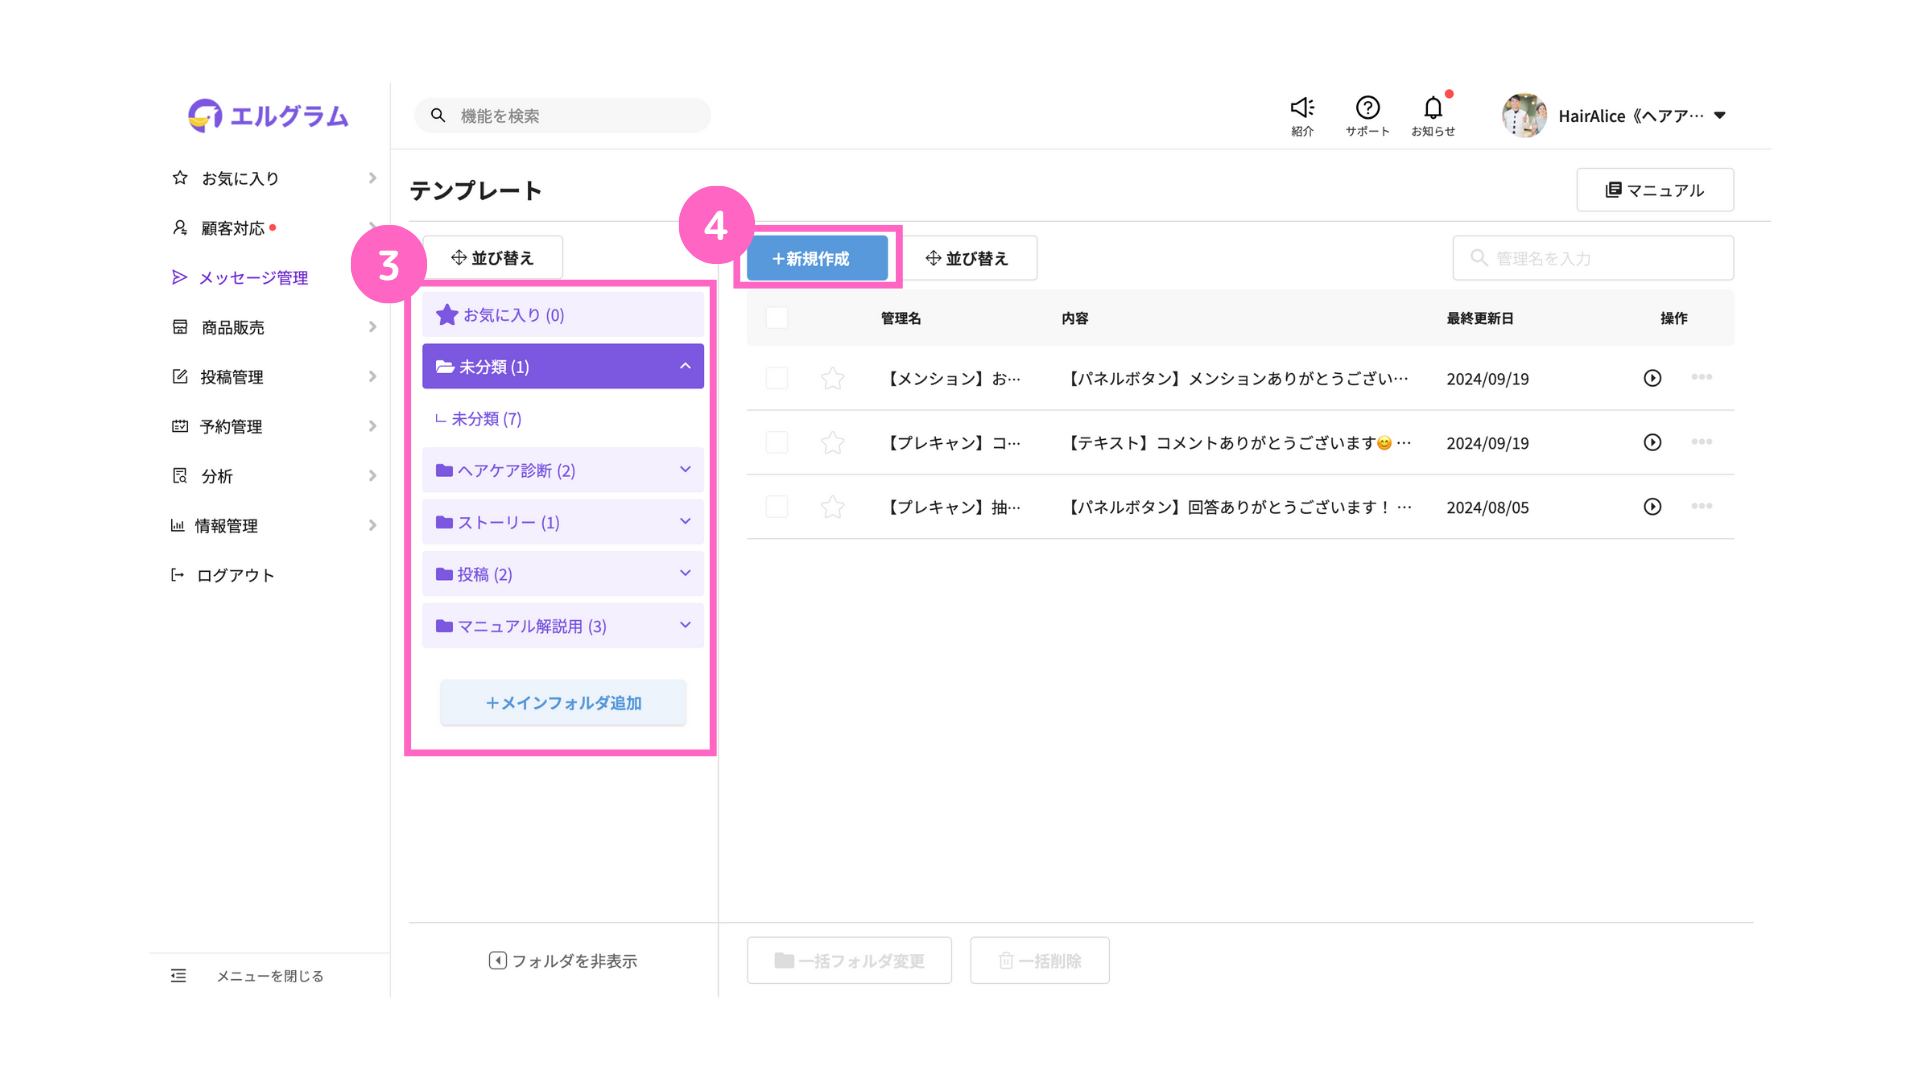Click the play icon for メンション row
The image size is (1920, 1080).
pyautogui.click(x=1652, y=378)
